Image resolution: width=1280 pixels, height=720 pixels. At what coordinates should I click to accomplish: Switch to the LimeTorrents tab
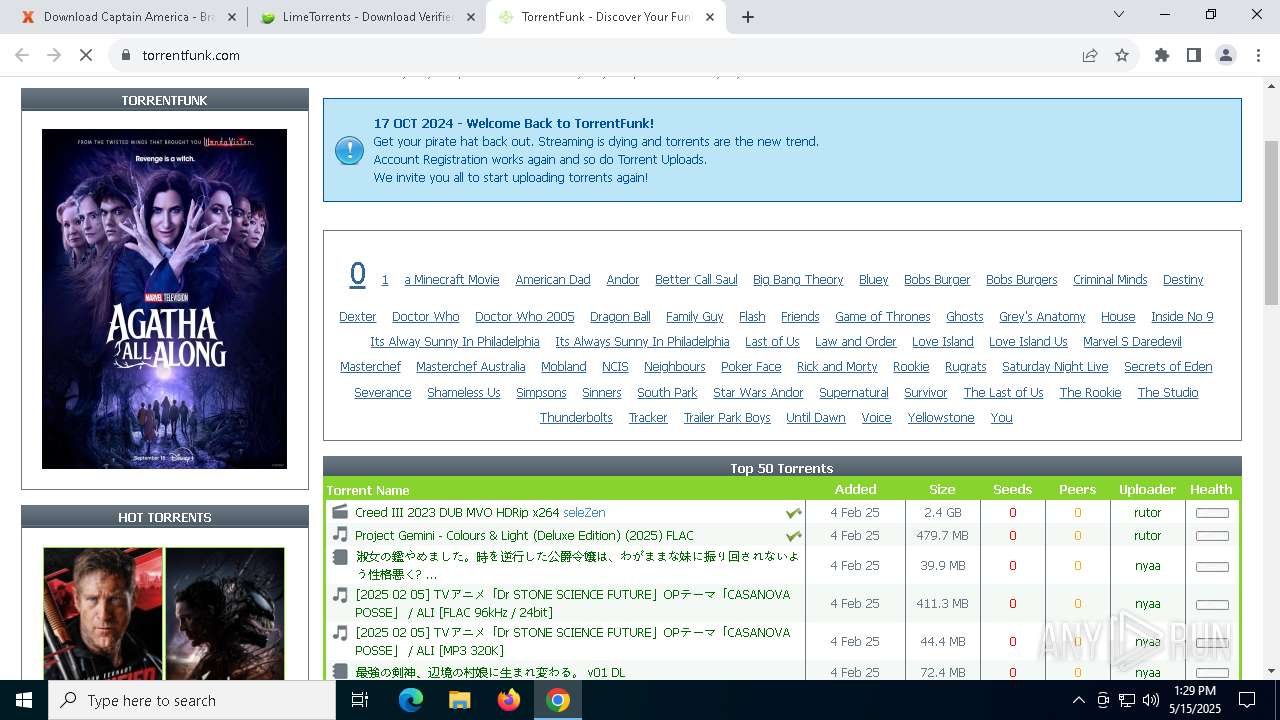(367, 17)
